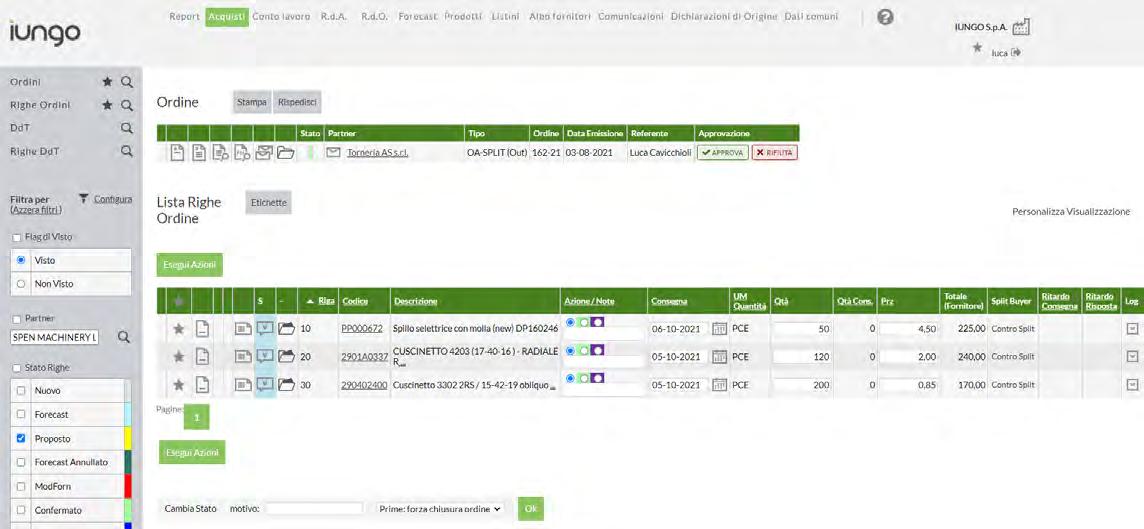The height and width of the screenshot is (529, 1144).
Task: Sort the table by the Codice header
Action: 354,301
